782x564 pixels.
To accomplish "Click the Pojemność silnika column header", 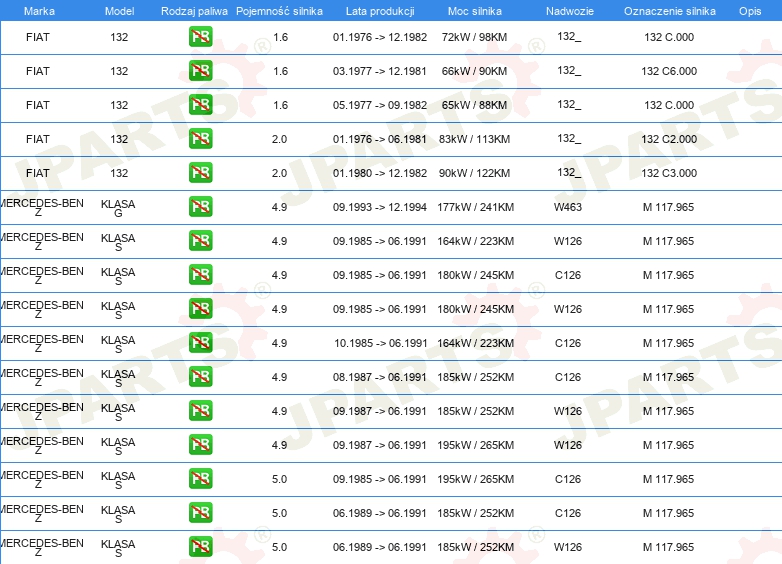I will 279,11.
